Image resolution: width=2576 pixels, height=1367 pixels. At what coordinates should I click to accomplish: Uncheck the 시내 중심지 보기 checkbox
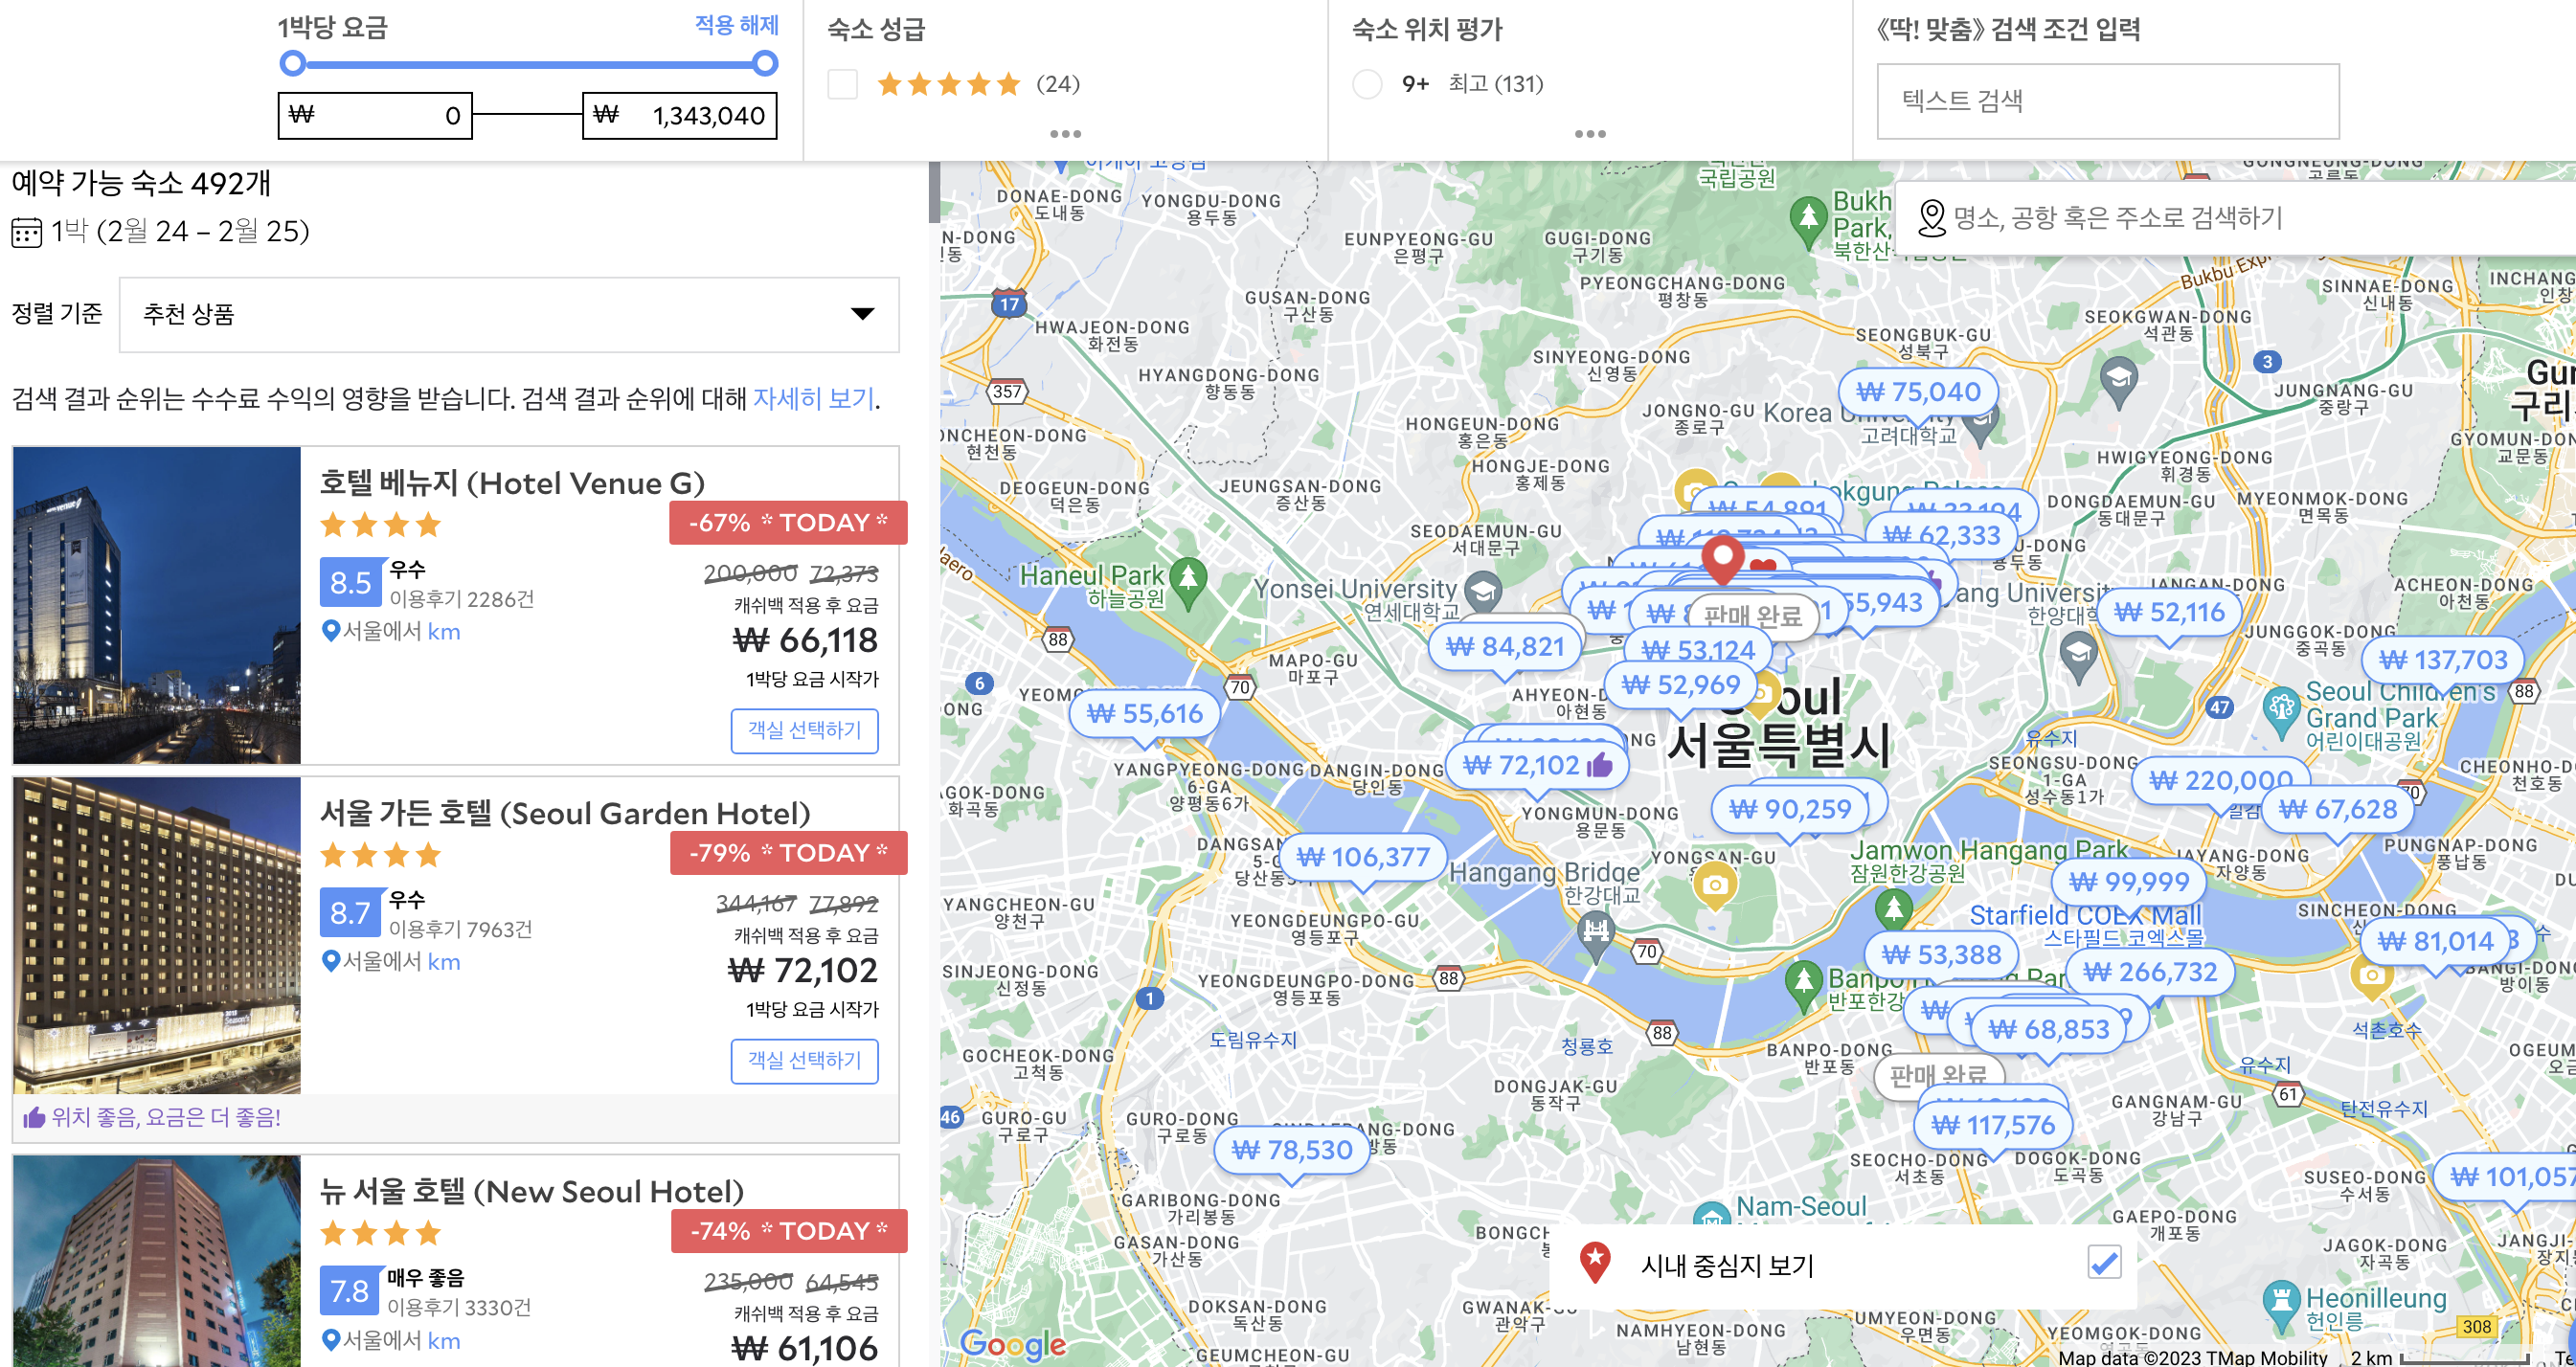[2104, 1263]
